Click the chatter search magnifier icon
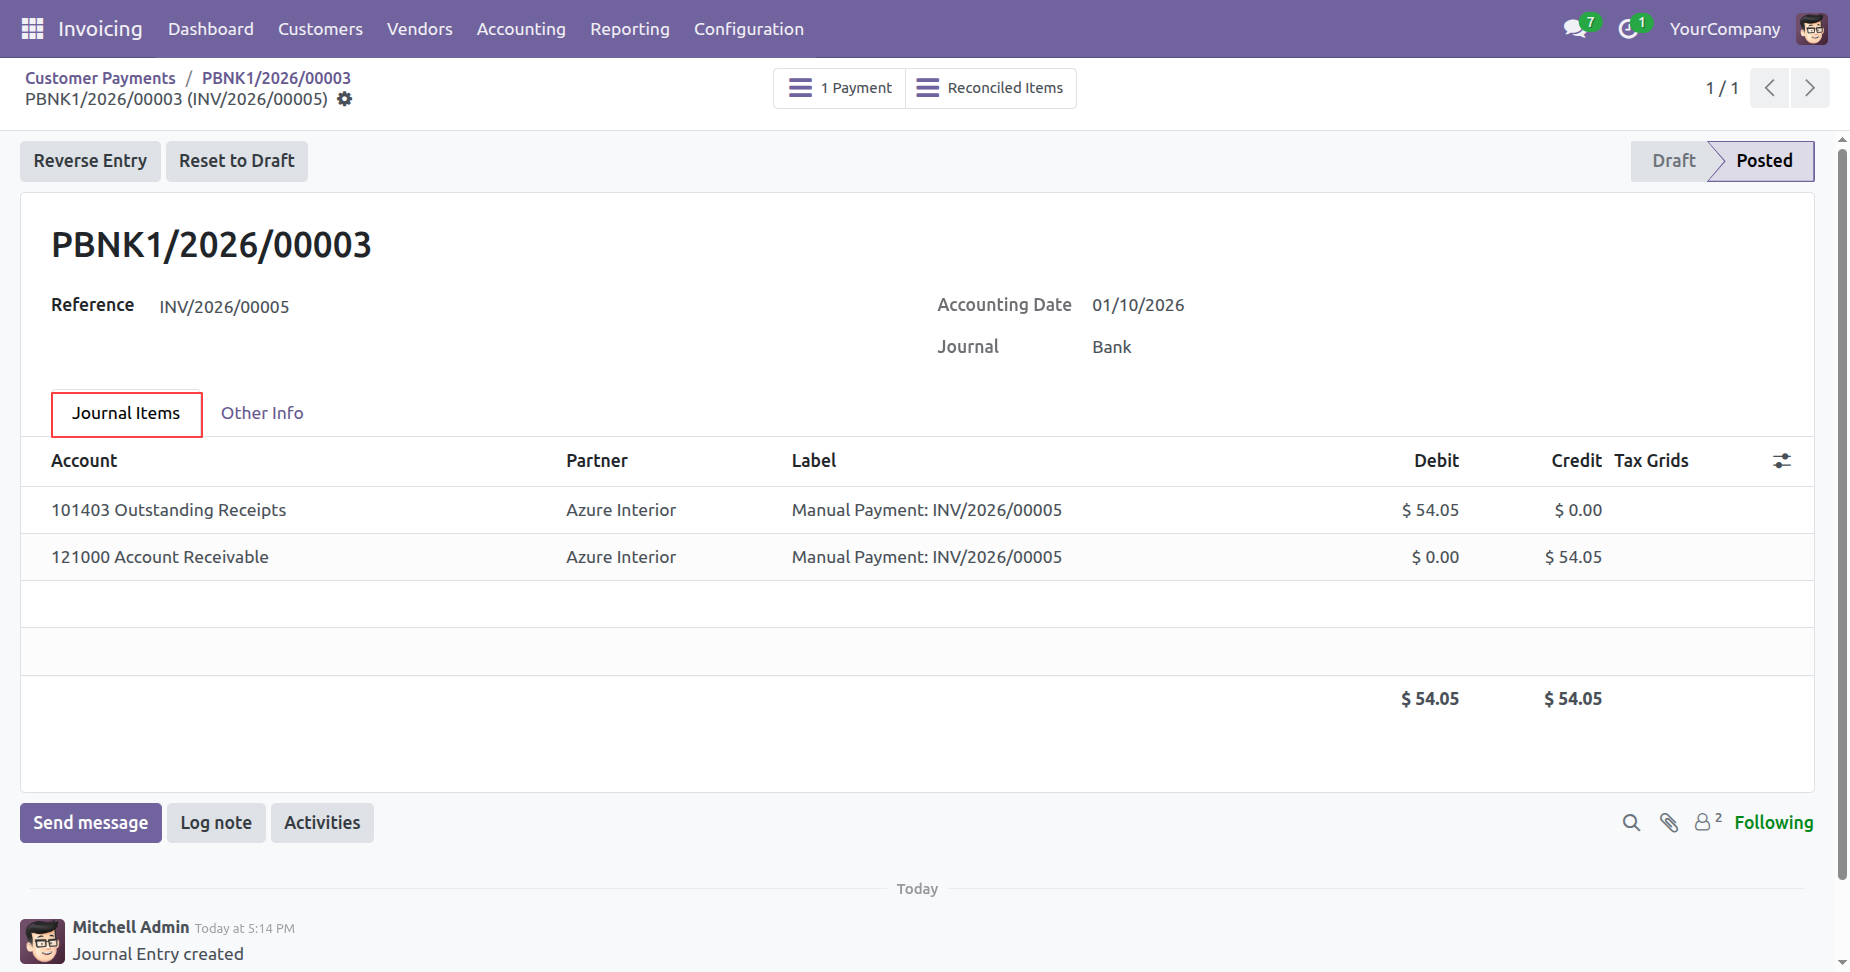This screenshot has width=1850, height=972. (1631, 823)
